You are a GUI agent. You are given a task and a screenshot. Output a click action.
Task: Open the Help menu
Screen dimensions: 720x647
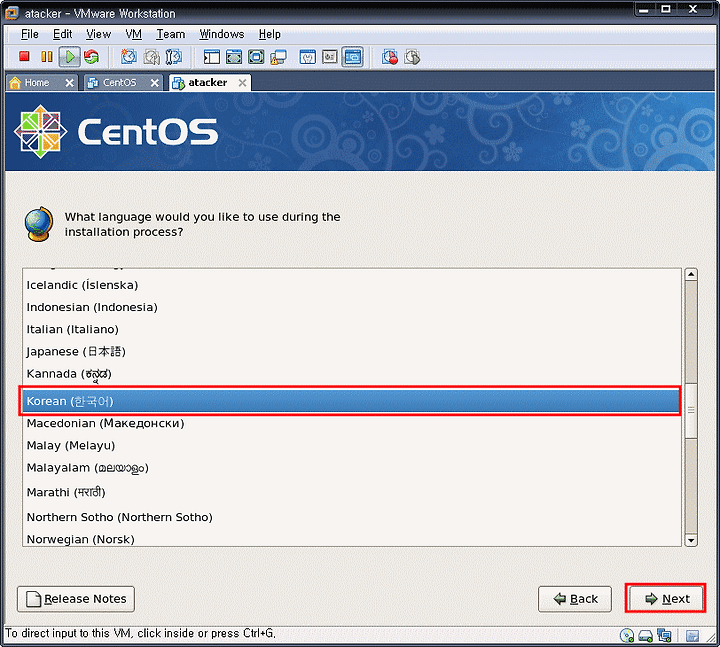tap(270, 34)
